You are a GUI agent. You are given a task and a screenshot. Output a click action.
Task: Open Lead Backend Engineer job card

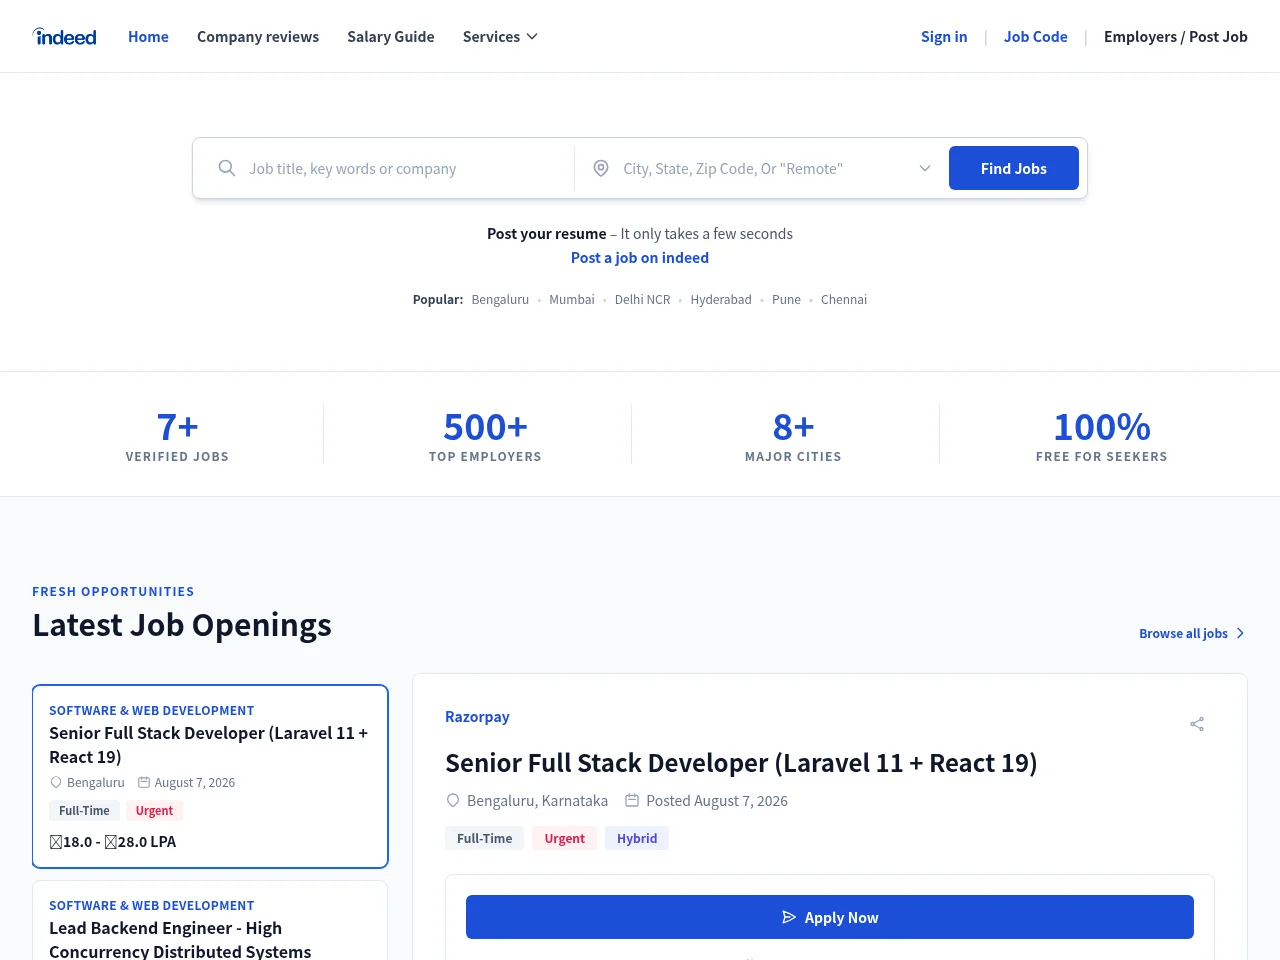point(210,921)
